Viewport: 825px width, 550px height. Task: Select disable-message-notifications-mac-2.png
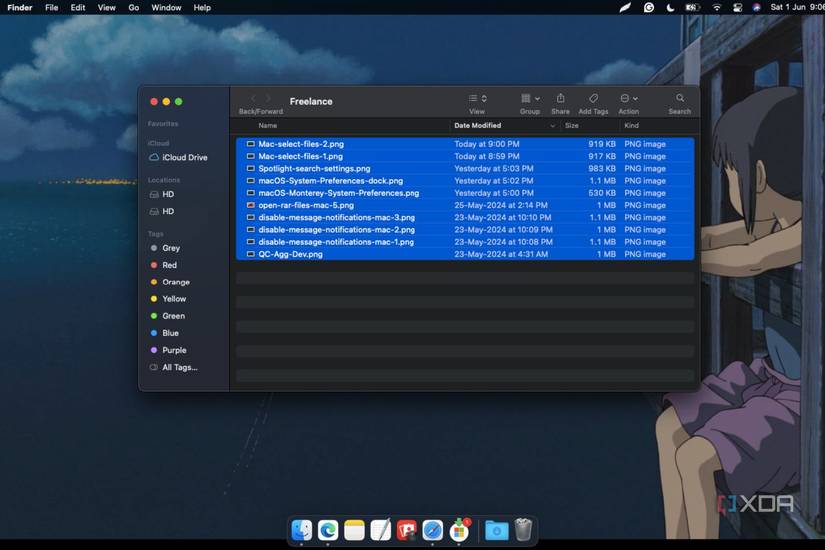click(x=465, y=229)
